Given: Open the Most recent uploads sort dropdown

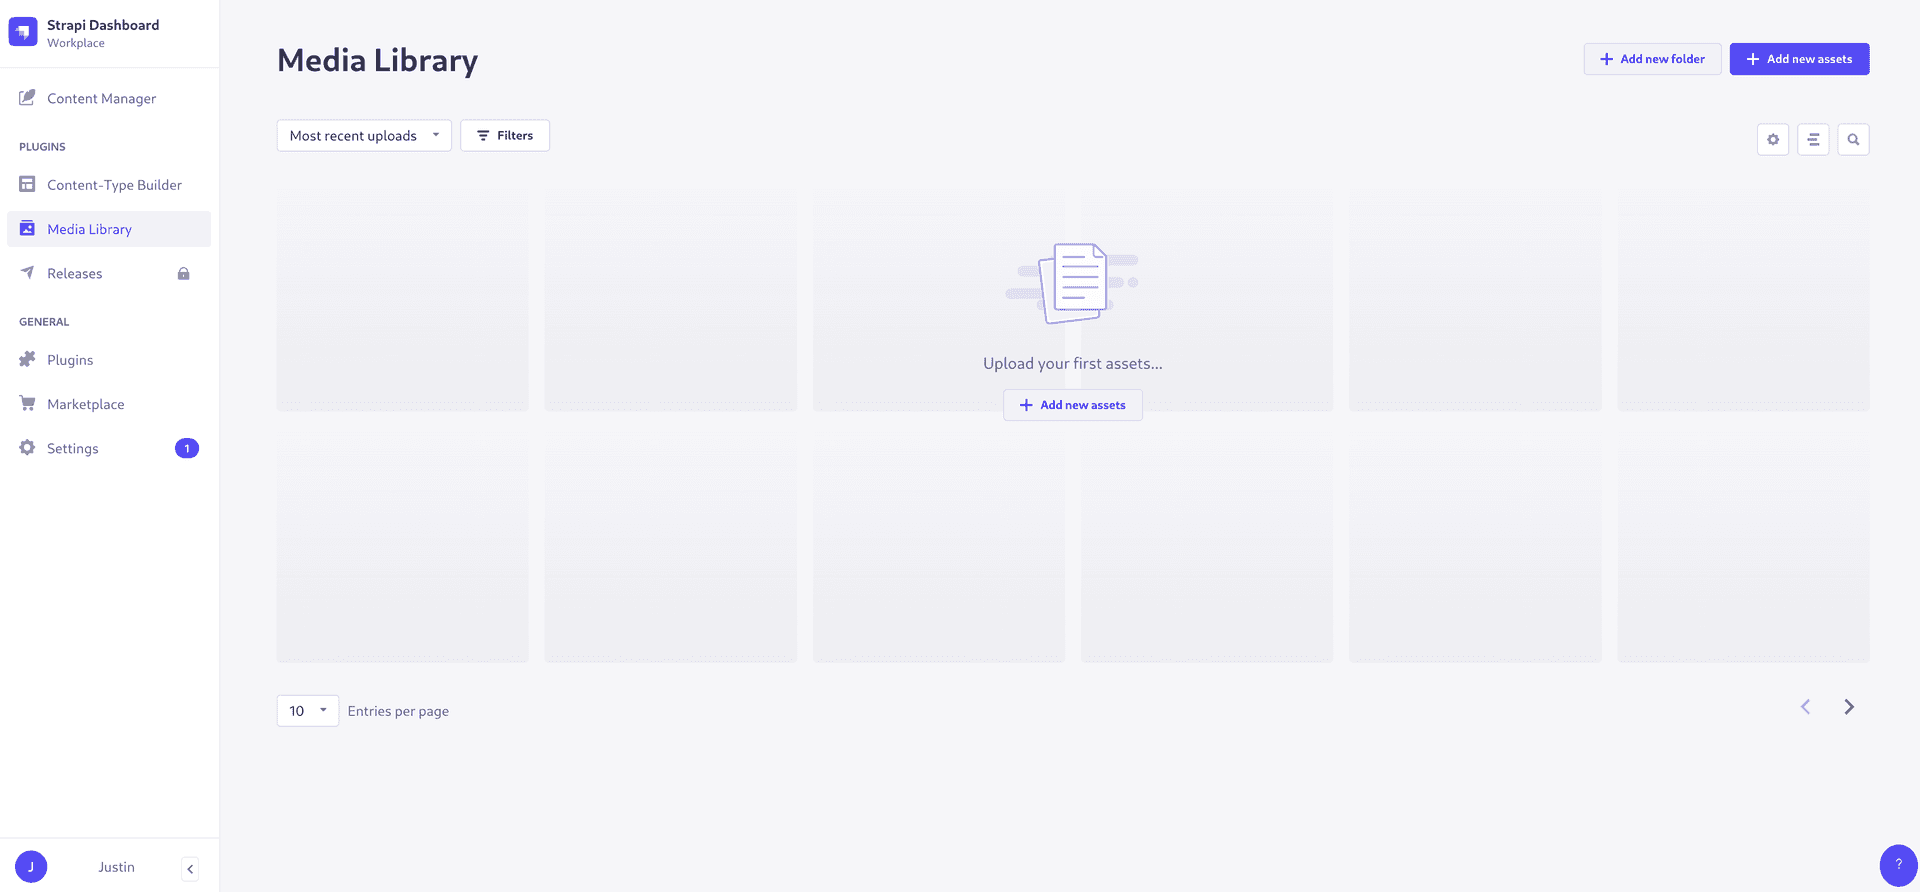Looking at the screenshot, I should 363,136.
